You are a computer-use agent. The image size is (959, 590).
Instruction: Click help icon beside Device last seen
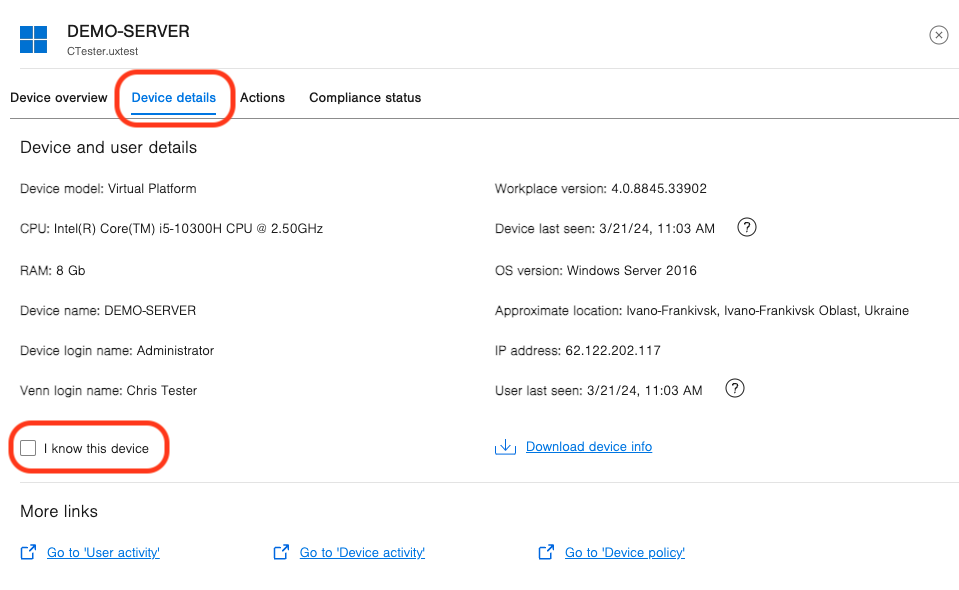click(x=746, y=228)
